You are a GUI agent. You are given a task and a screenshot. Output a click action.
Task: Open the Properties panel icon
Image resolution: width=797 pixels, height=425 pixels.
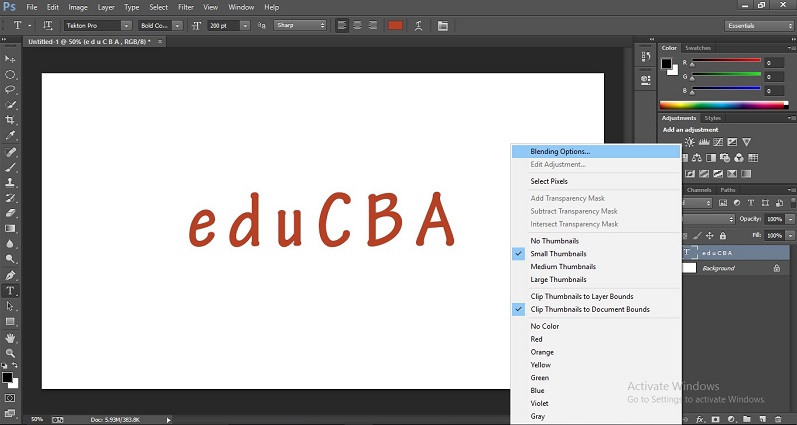click(x=646, y=79)
